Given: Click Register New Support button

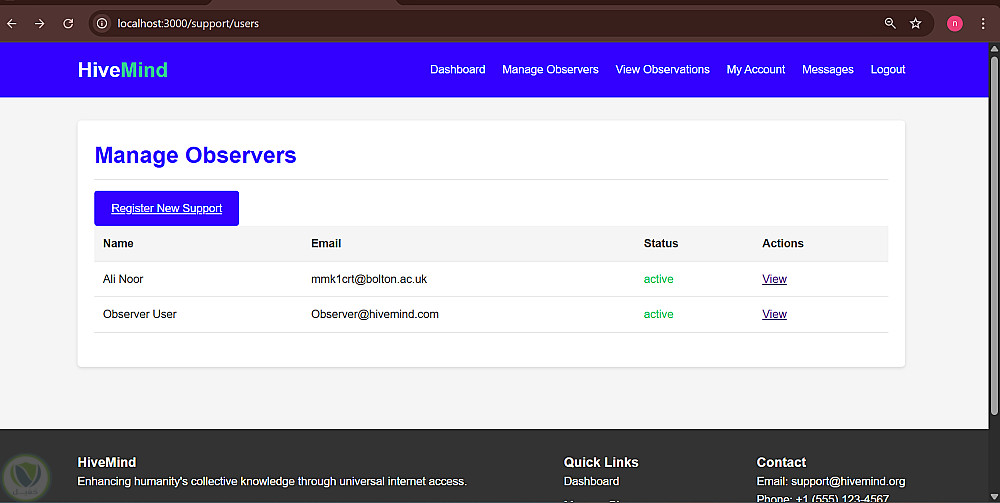Looking at the screenshot, I should coord(166,208).
